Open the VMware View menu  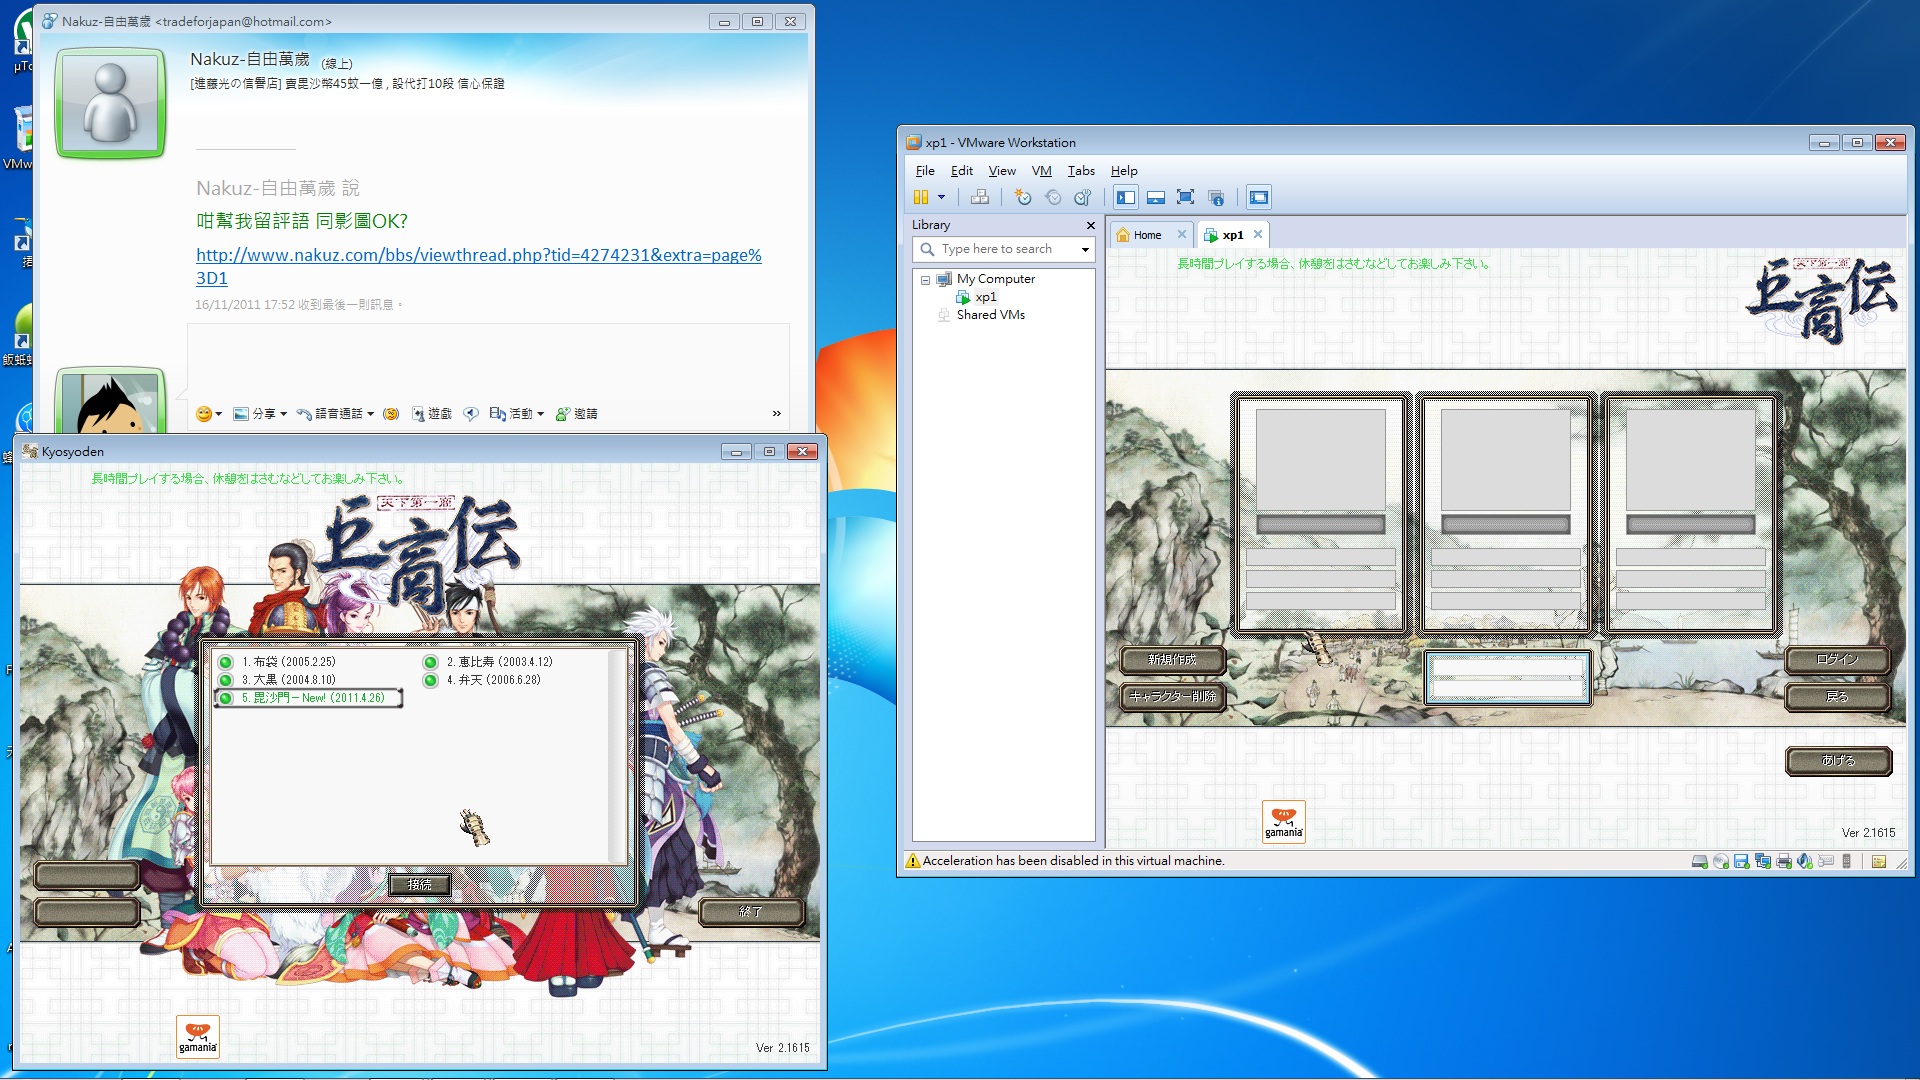pyautogui.click(x=1002, y=171)
